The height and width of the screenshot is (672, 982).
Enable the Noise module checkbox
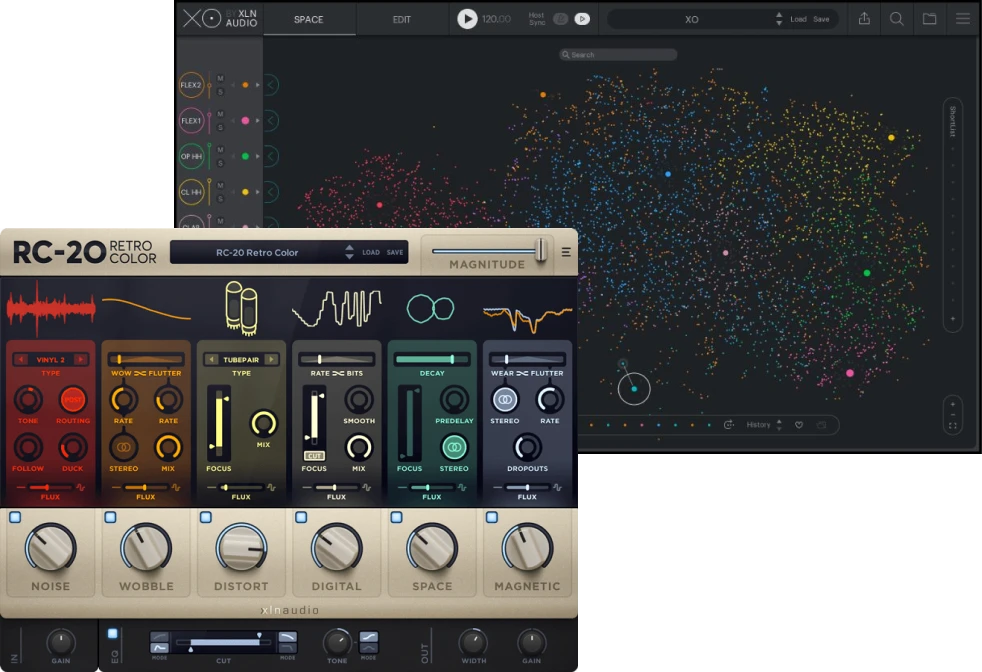[x=15, y=517]
